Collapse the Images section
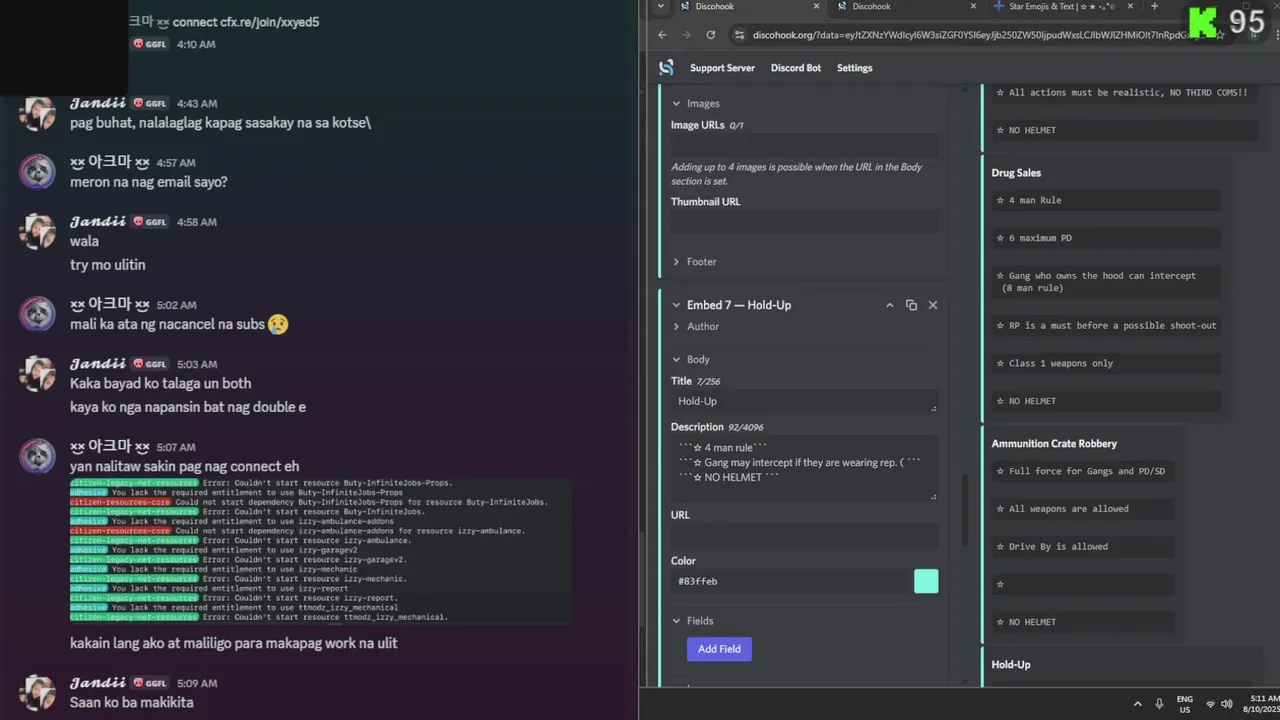Screen dimensions: 1280x720 [695, 103]
